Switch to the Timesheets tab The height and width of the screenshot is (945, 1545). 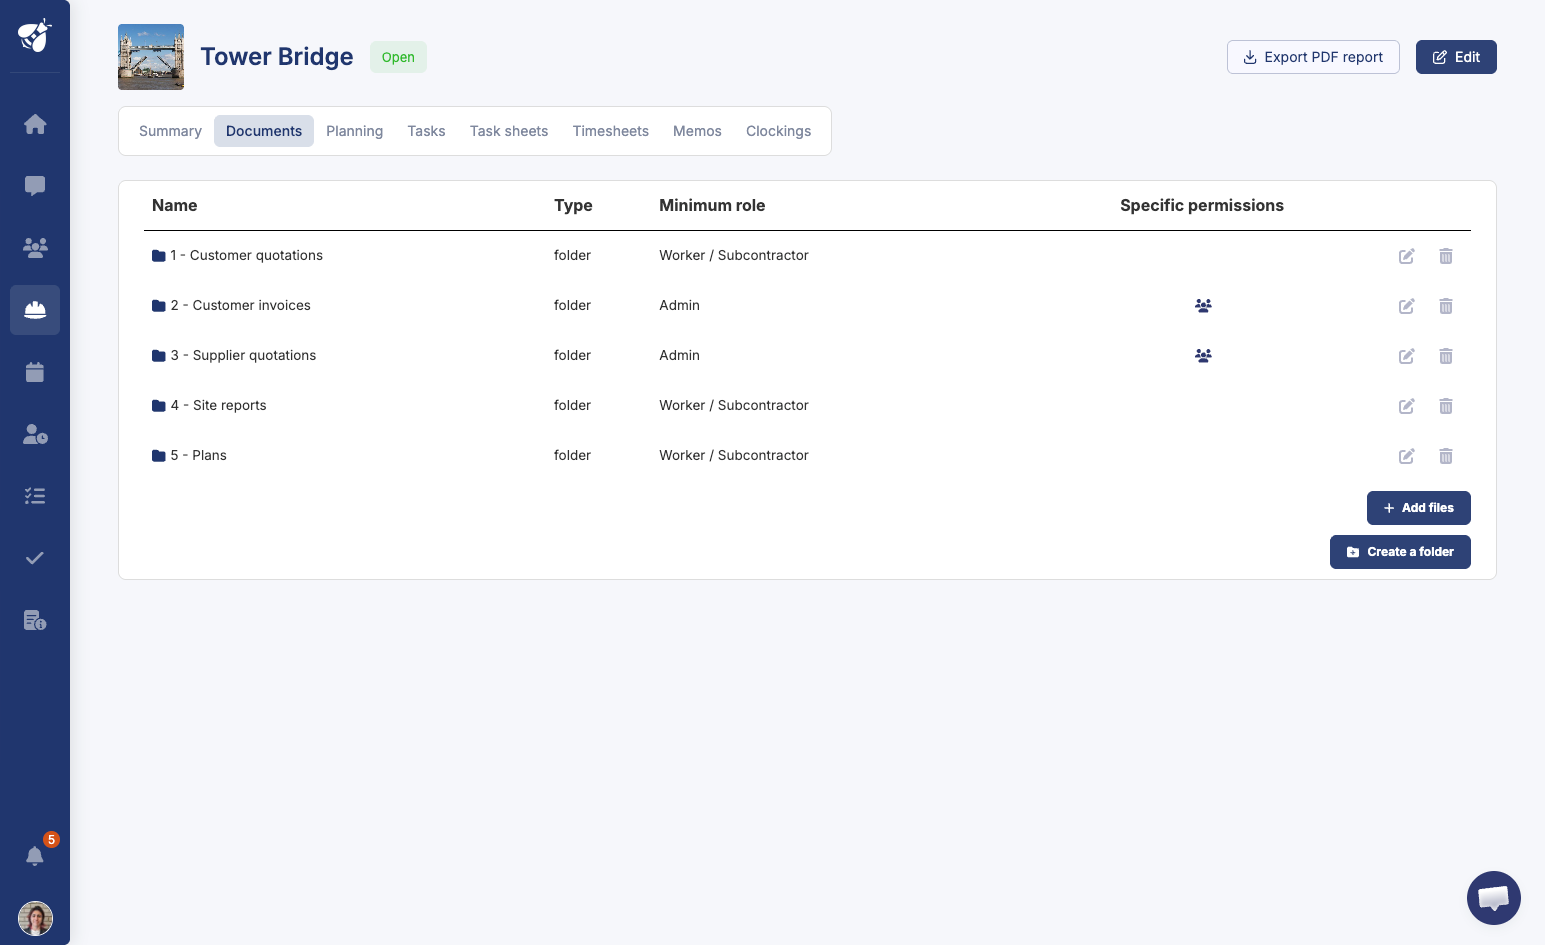(x=610, y=131)
